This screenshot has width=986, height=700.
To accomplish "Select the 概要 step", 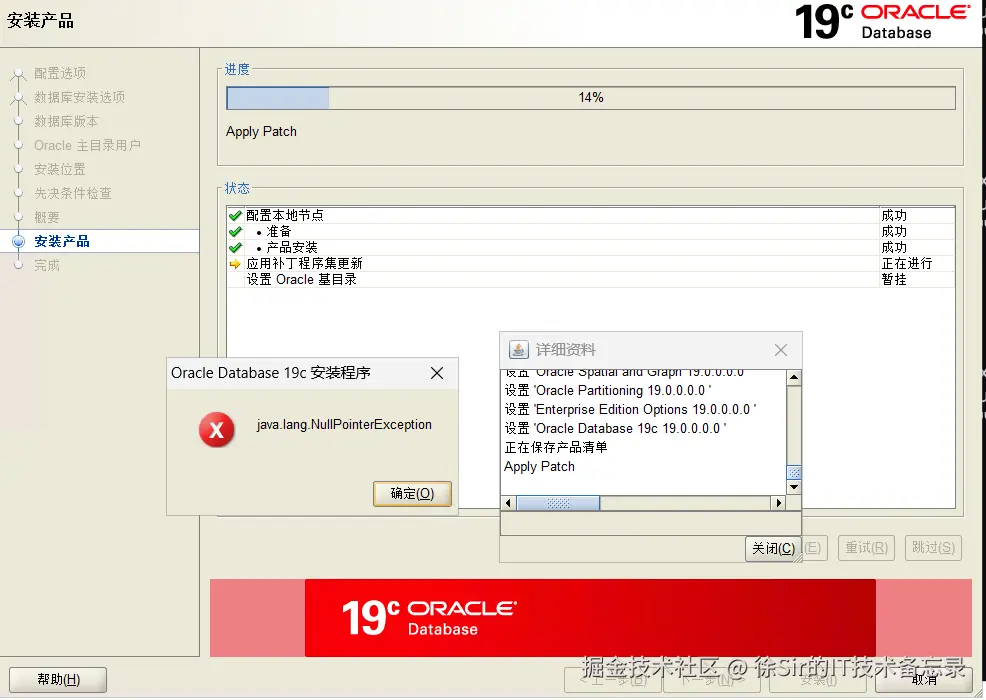I will tap(47, 217).
